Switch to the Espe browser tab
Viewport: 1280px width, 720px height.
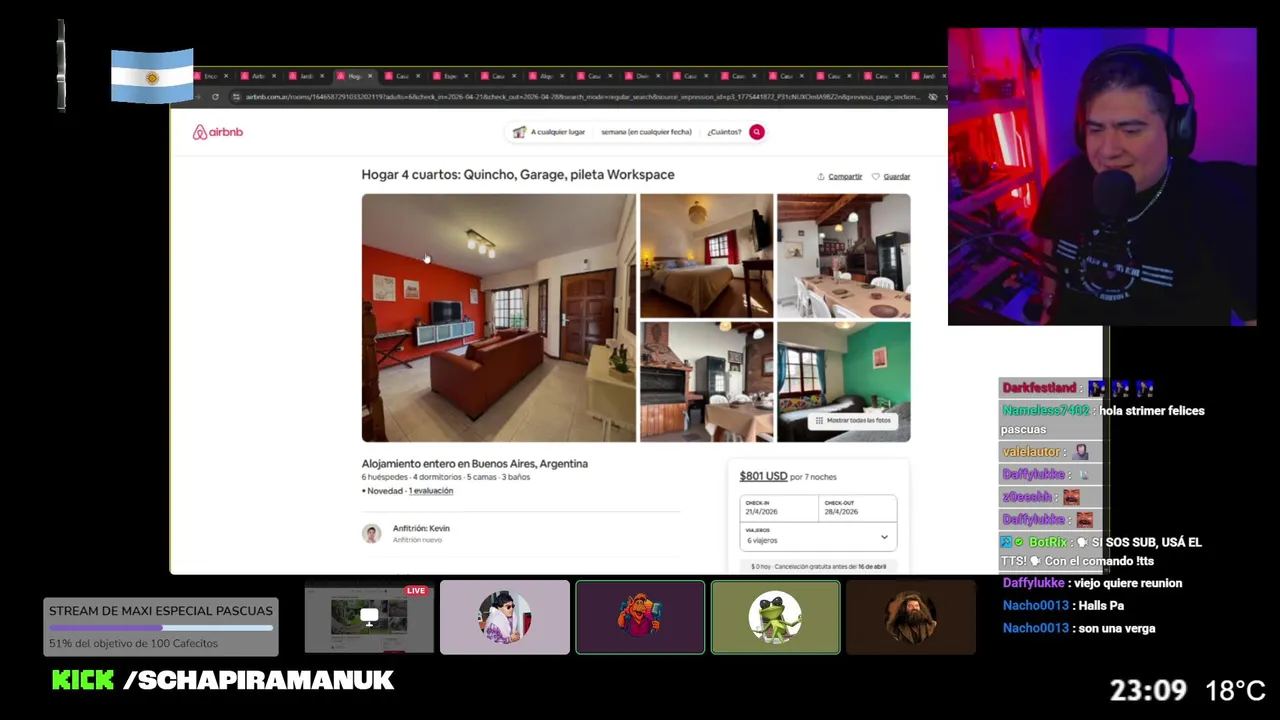[450, 76]
